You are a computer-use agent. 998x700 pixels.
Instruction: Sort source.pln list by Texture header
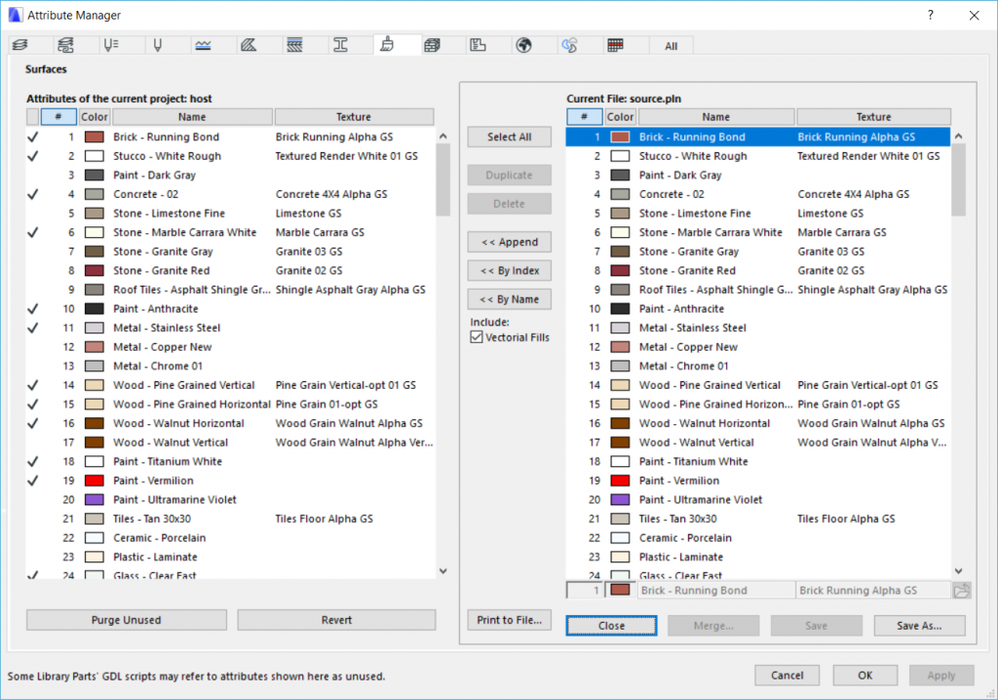[x=873, y=117]
